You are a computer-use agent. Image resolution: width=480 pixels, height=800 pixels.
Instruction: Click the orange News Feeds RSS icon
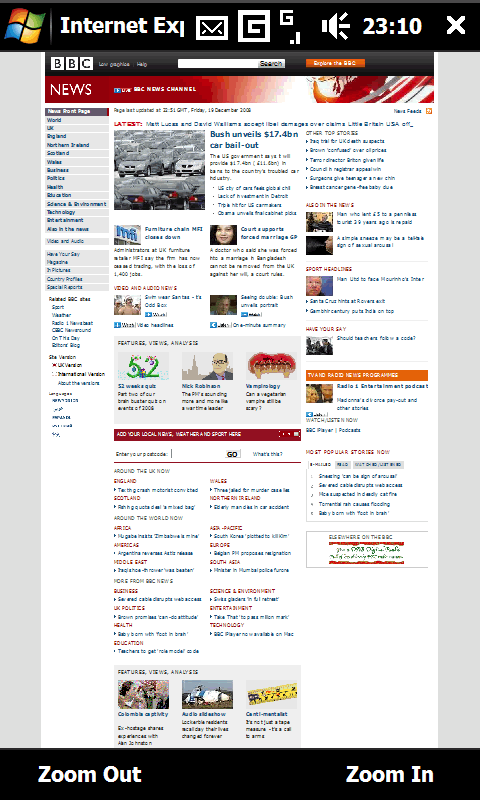click(429, 111)
